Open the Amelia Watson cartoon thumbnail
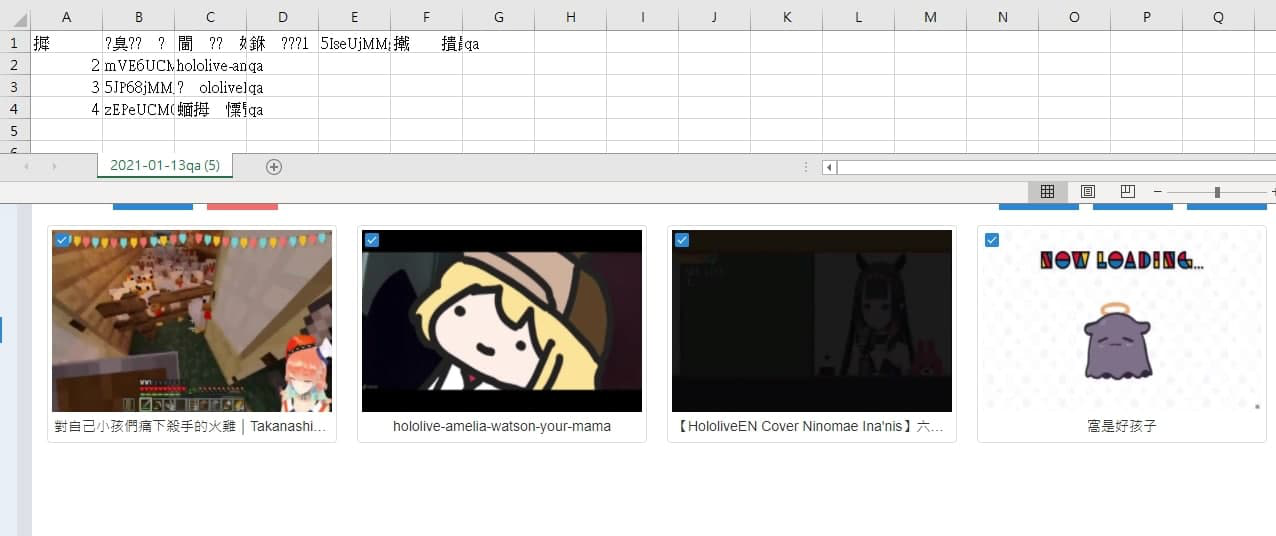Viewport: 1276px width, 536px height. pyautogui.click(x=502, y=321)
